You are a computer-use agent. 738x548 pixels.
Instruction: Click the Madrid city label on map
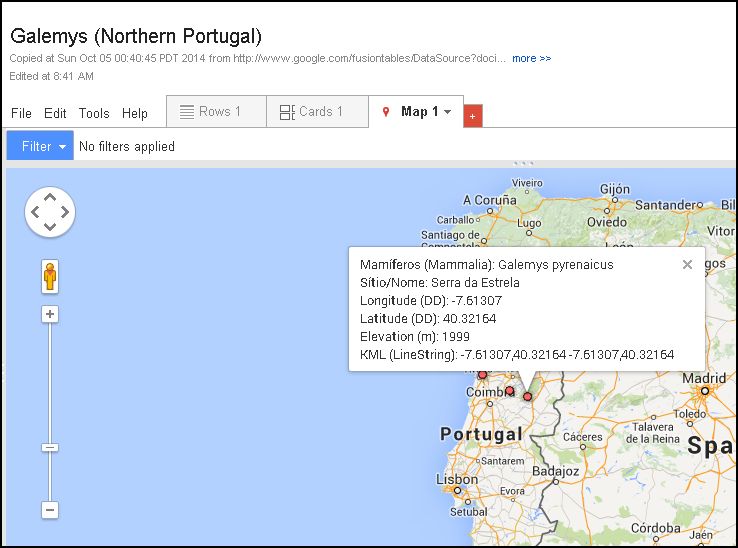point(704,378)
